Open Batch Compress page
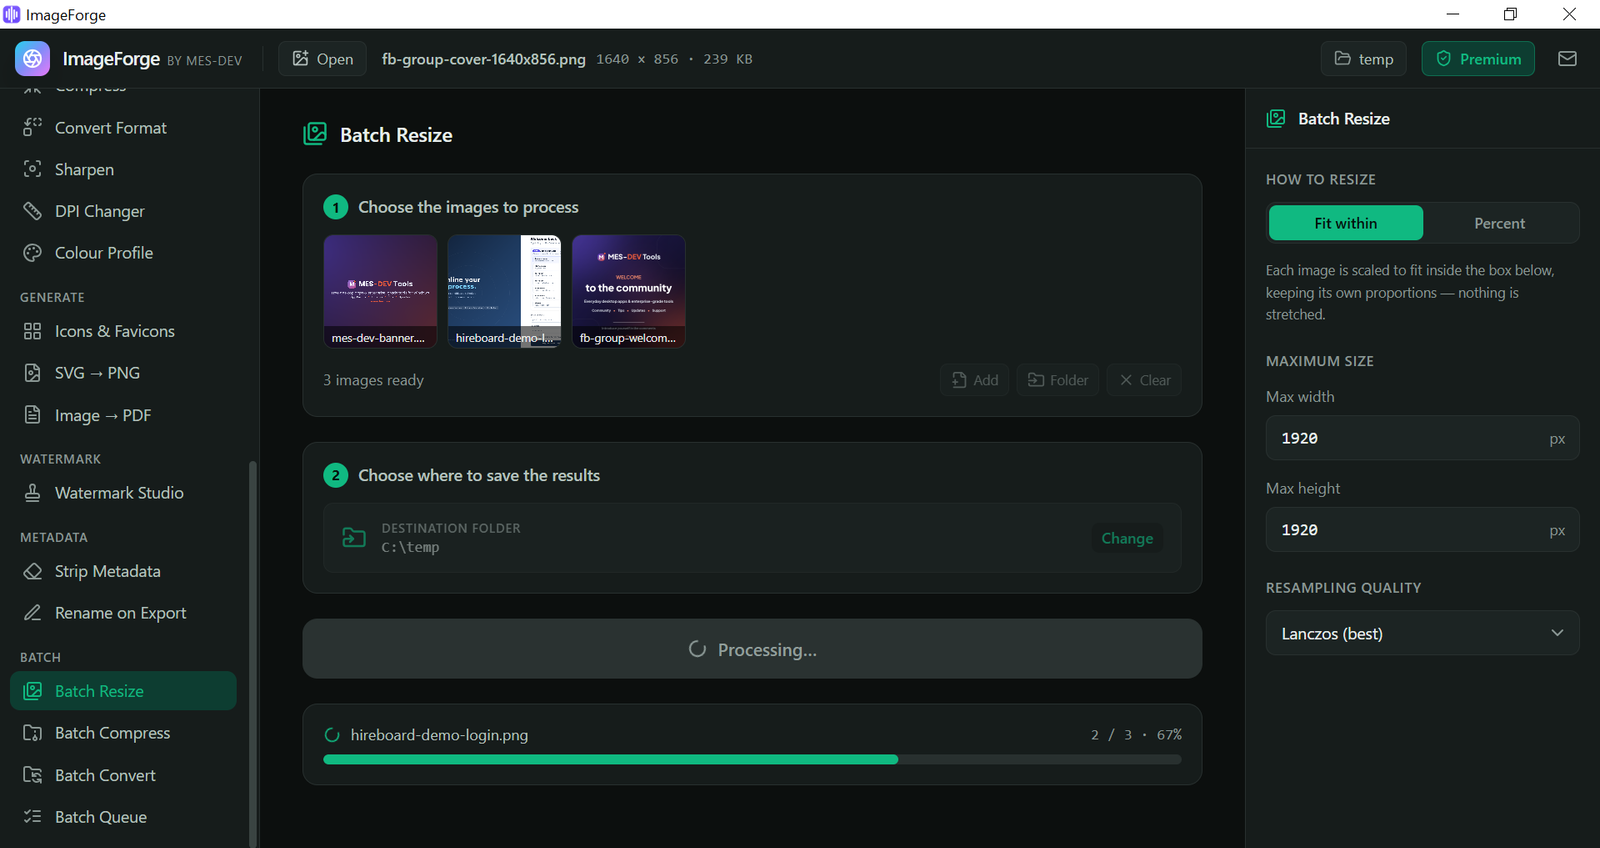This screenshot has height=848, width=1600. (123, 733)
